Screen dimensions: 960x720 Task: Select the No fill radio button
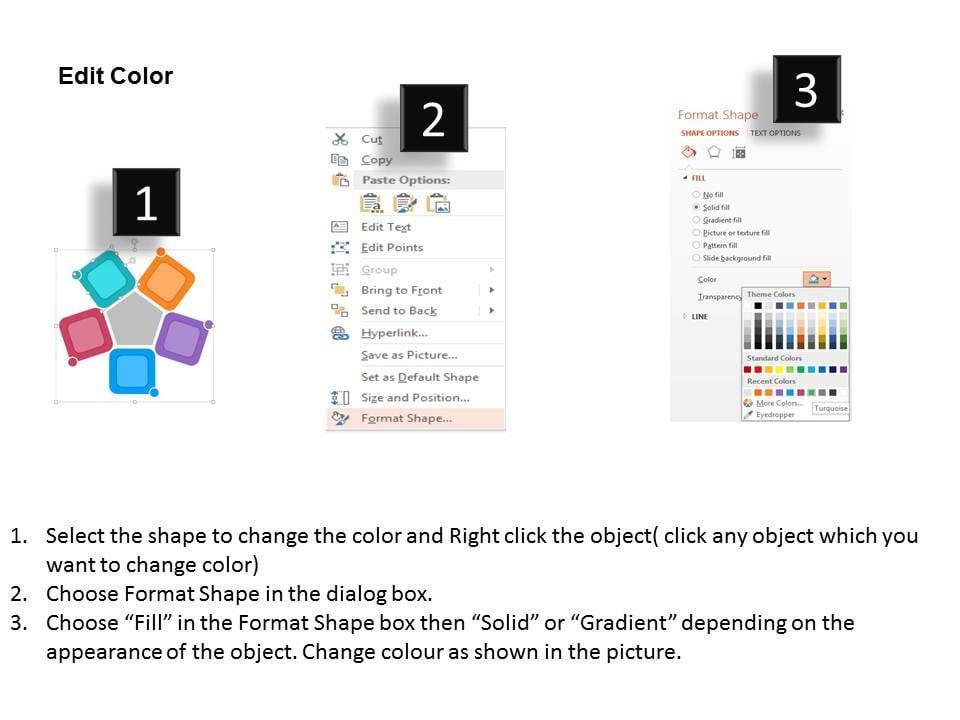(x=696, y=195)
